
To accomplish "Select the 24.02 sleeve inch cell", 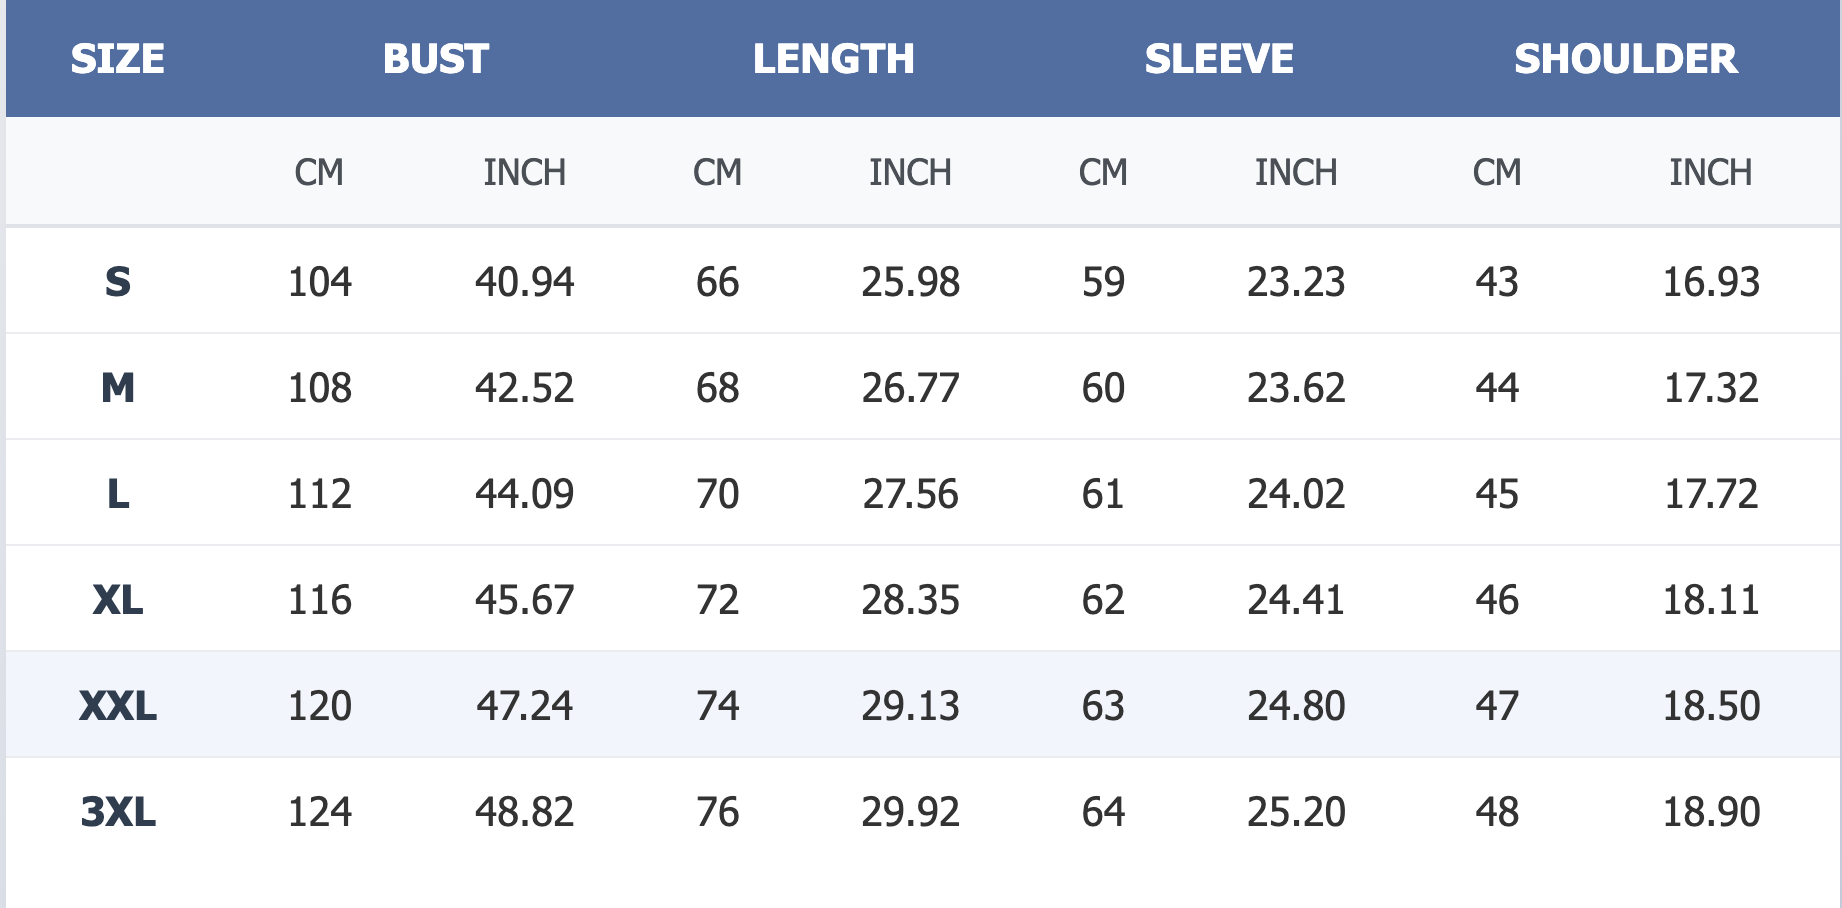I will tap(1296, 494).
